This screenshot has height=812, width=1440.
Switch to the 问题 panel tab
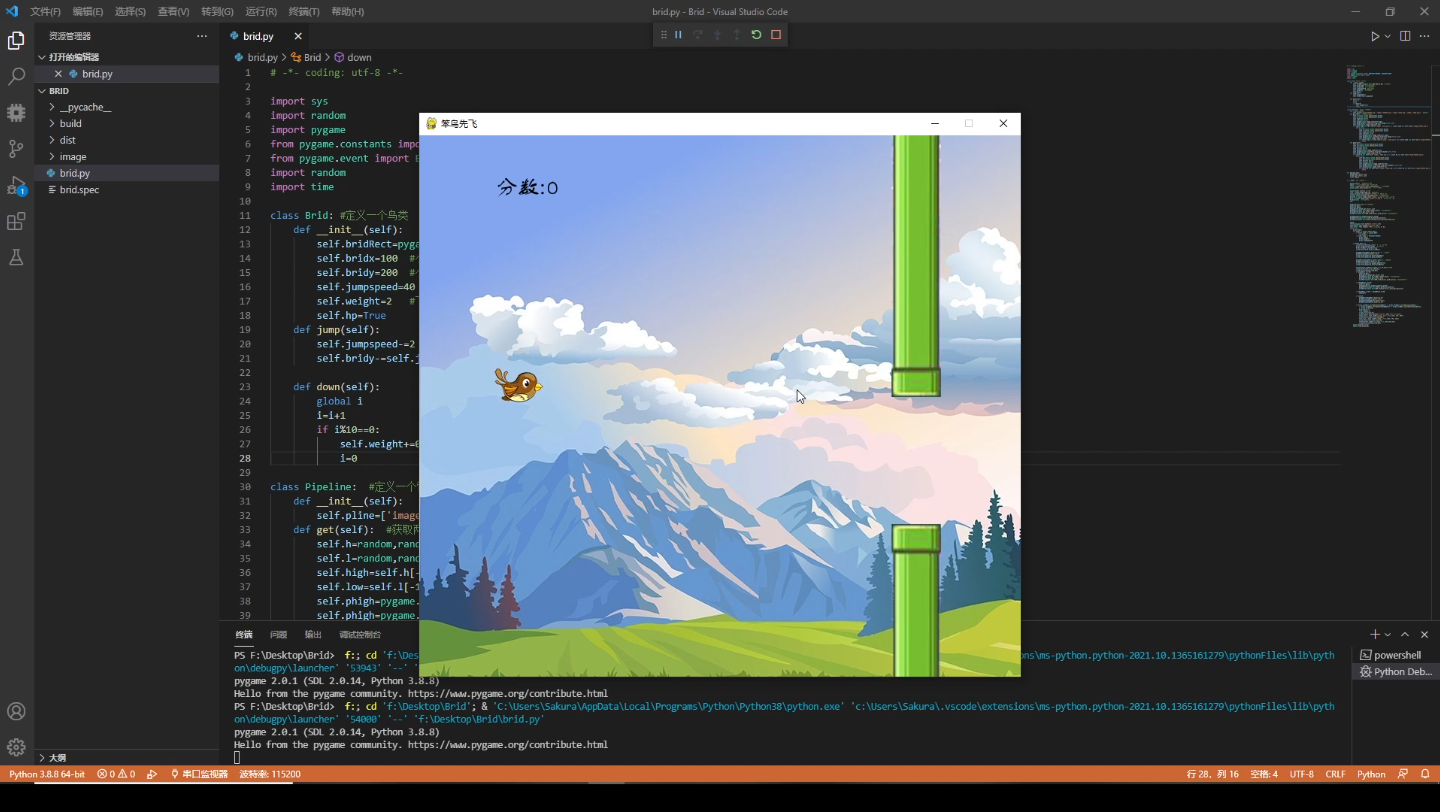click(x=278, y=635)
